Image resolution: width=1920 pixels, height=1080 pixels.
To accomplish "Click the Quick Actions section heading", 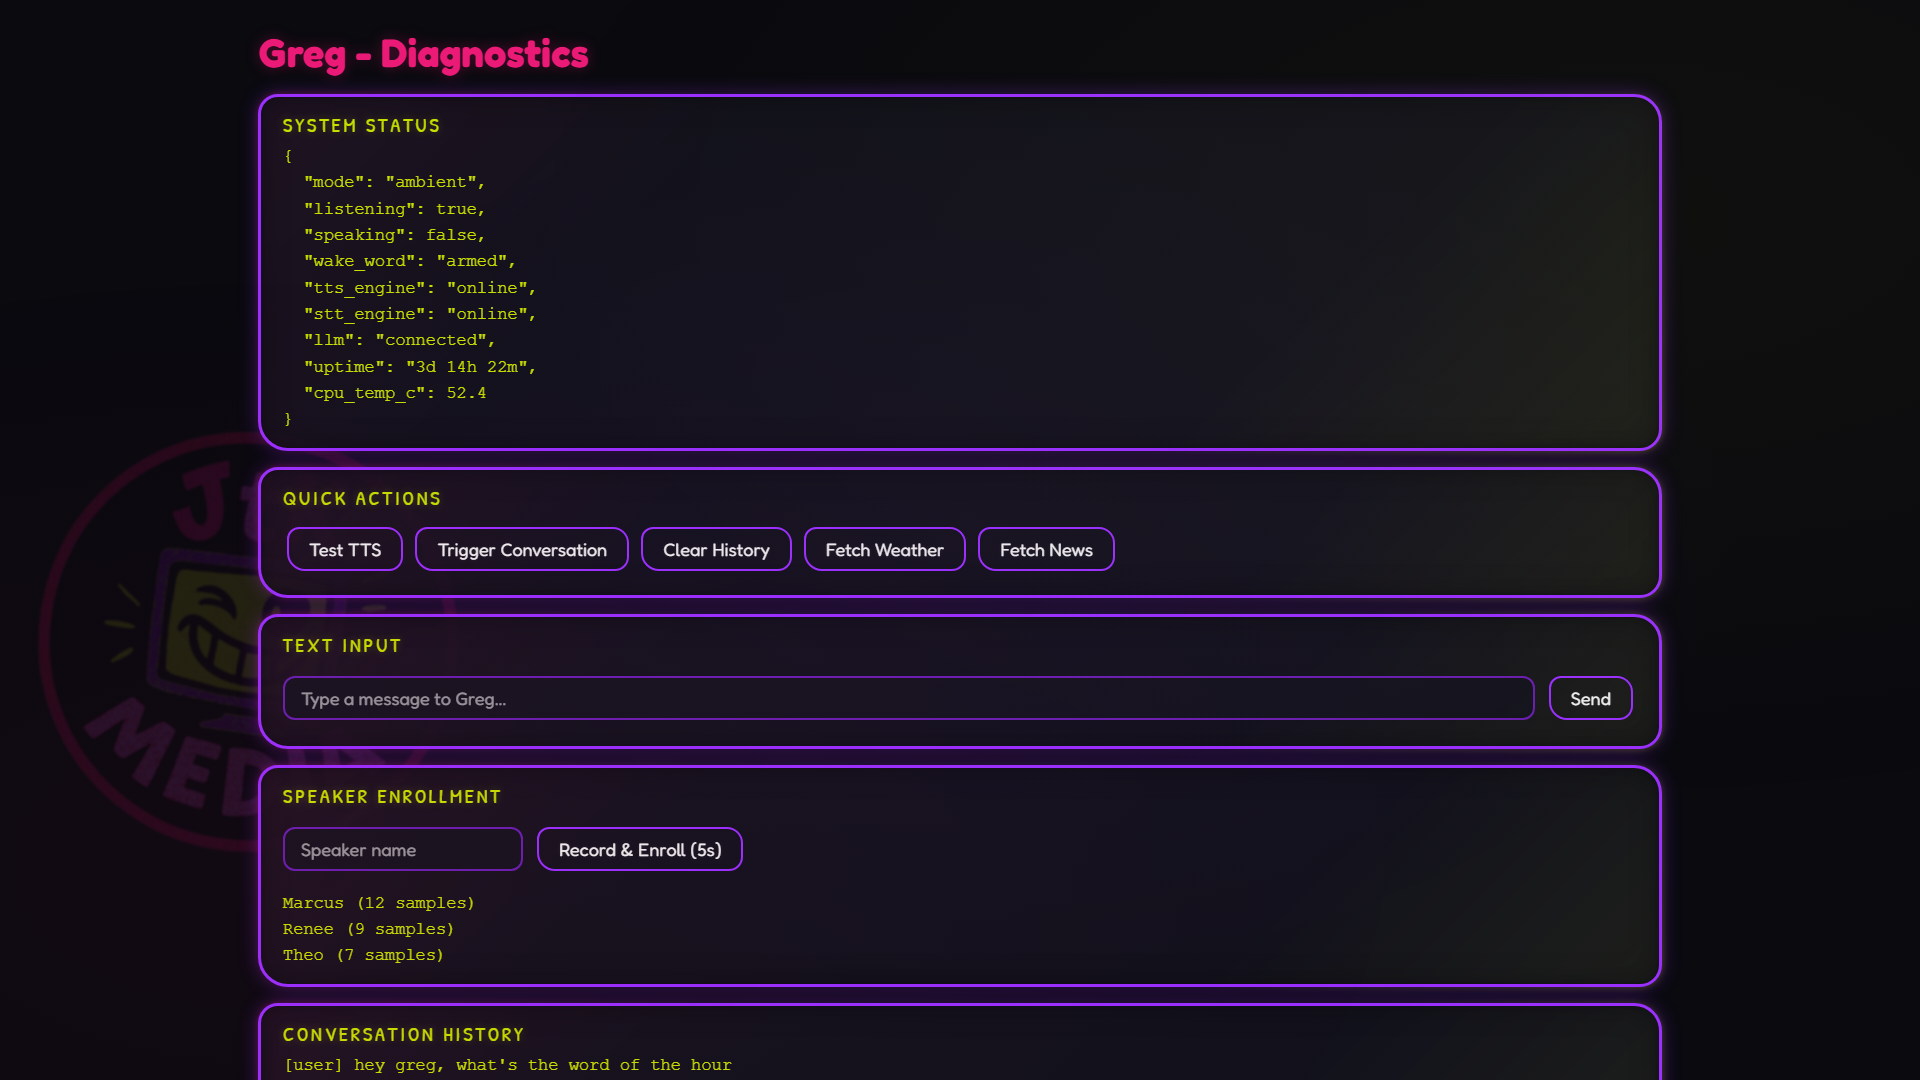I will (x=362, y=499).
